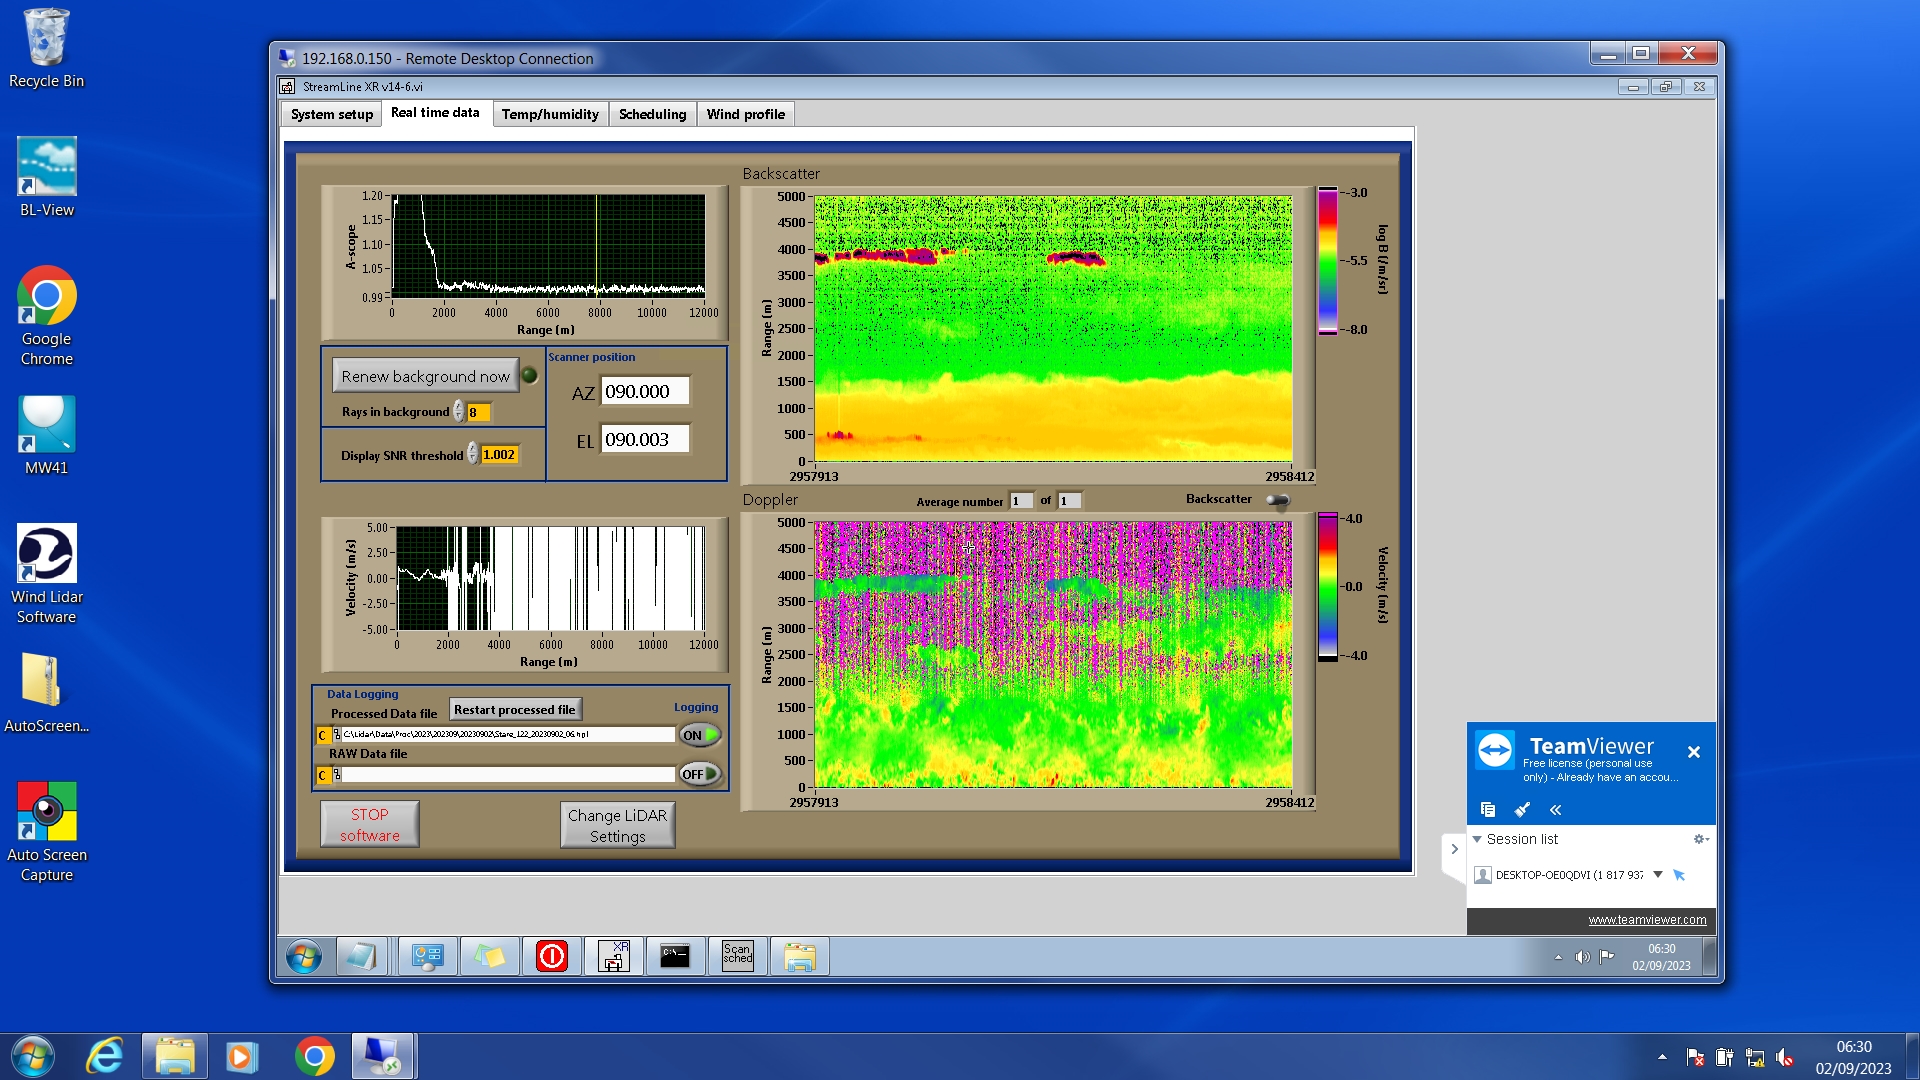Open the Temp/humidity tab
1920x1080 pixels.
click(549, 114)
